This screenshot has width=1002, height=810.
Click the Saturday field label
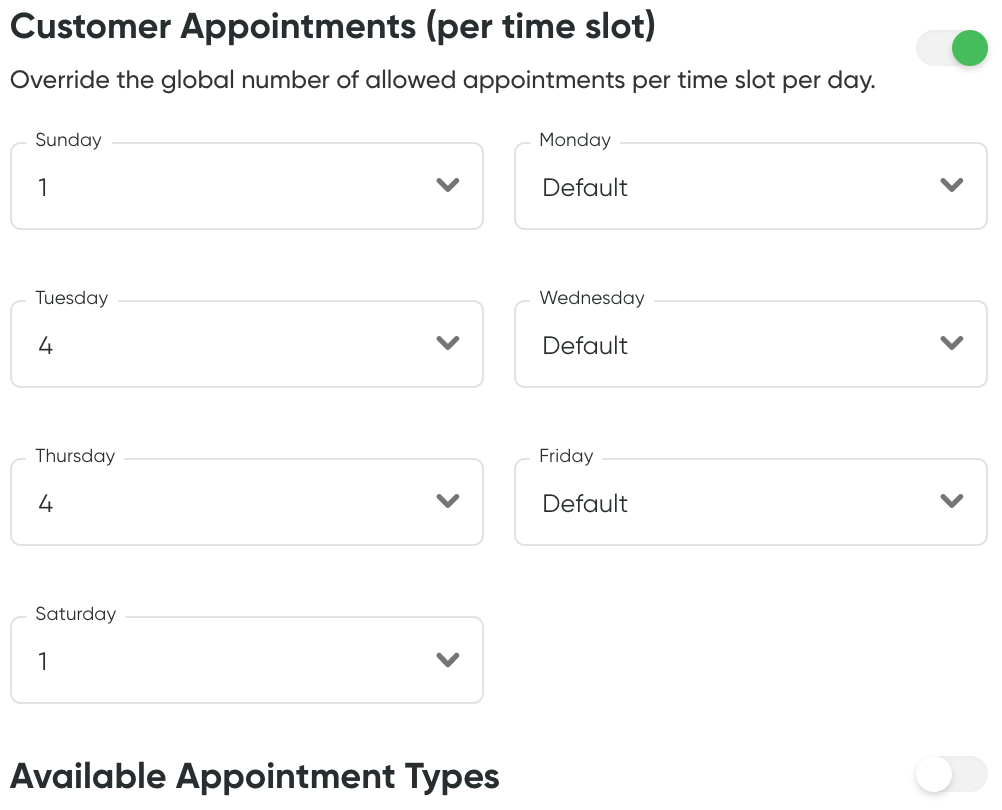[76, 614]
